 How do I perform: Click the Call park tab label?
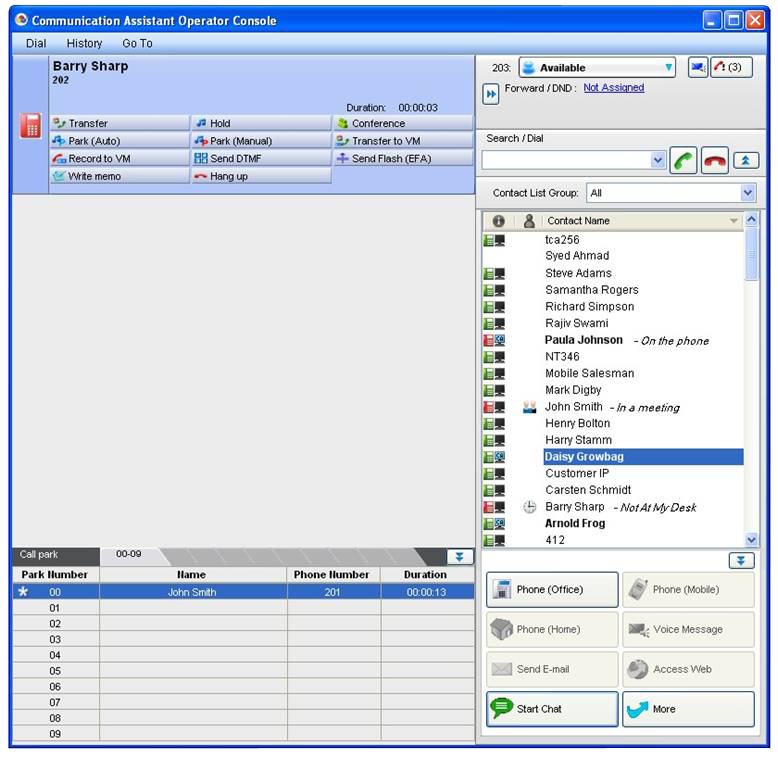[39, 555]
